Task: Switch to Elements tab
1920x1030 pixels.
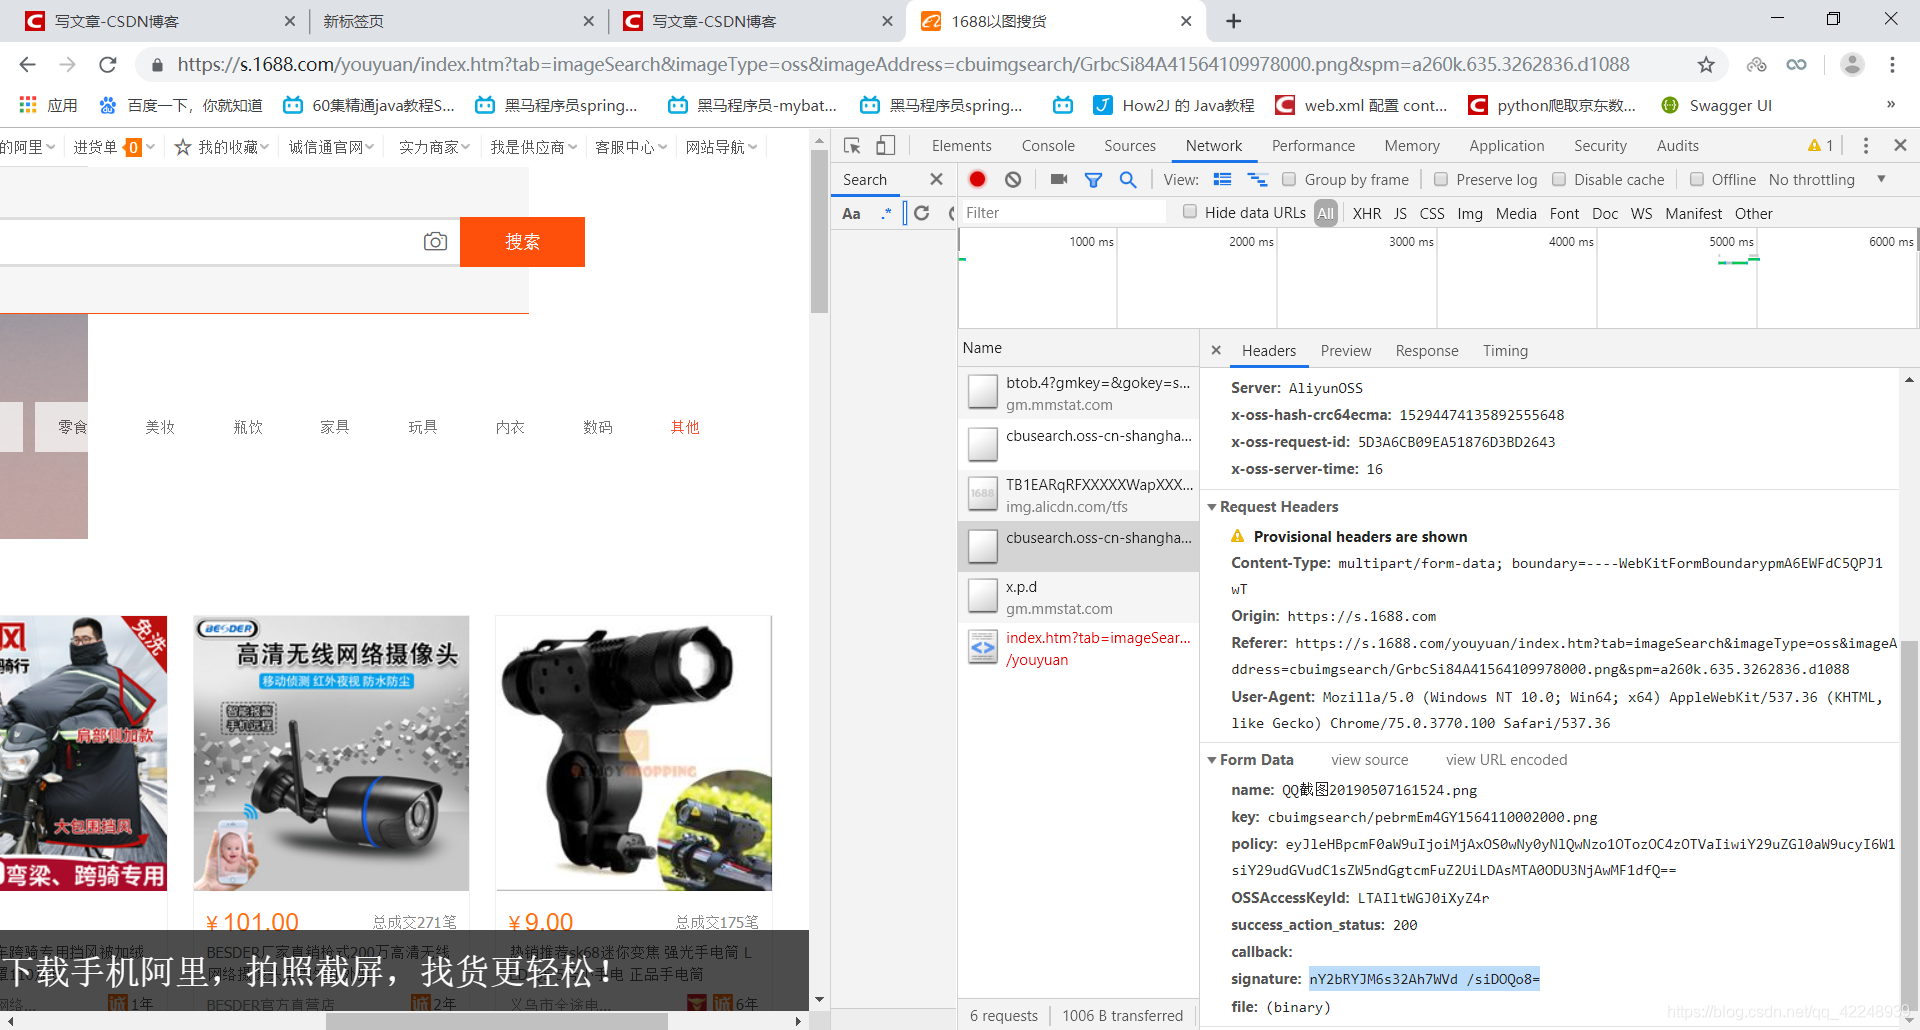Action: pyautogui.click(x=961, y=146)
